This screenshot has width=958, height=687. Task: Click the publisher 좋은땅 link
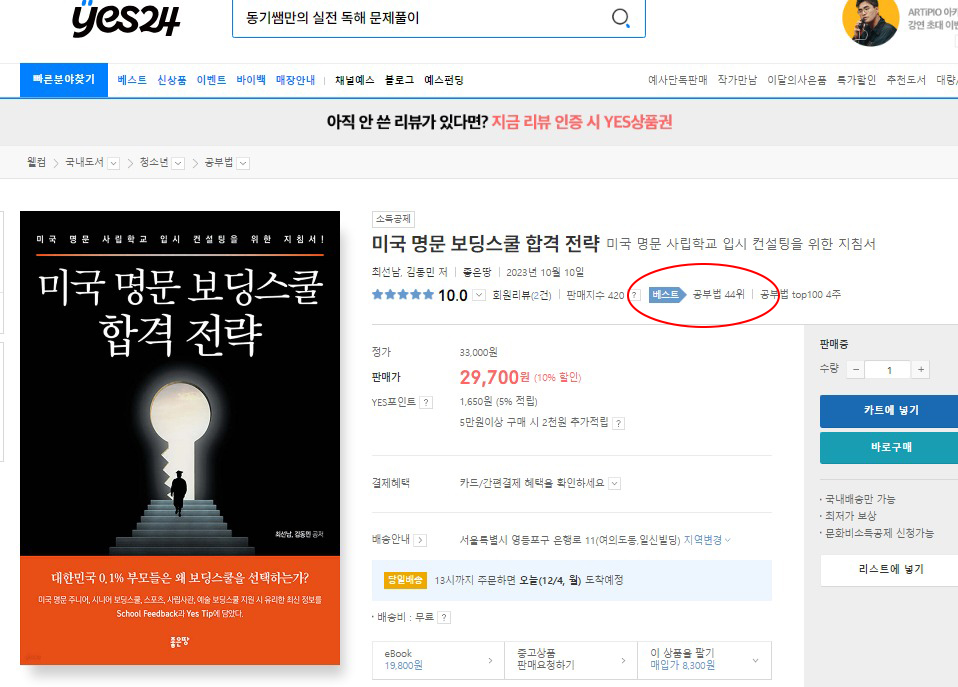[x=477, y=272]
